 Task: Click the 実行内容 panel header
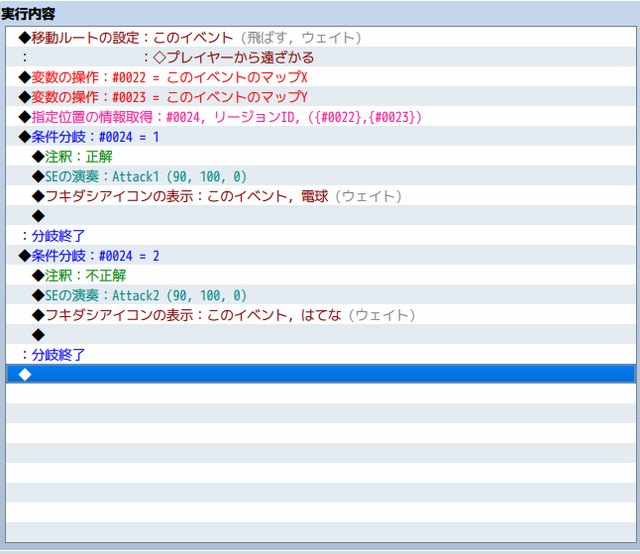tap(28, 14)
